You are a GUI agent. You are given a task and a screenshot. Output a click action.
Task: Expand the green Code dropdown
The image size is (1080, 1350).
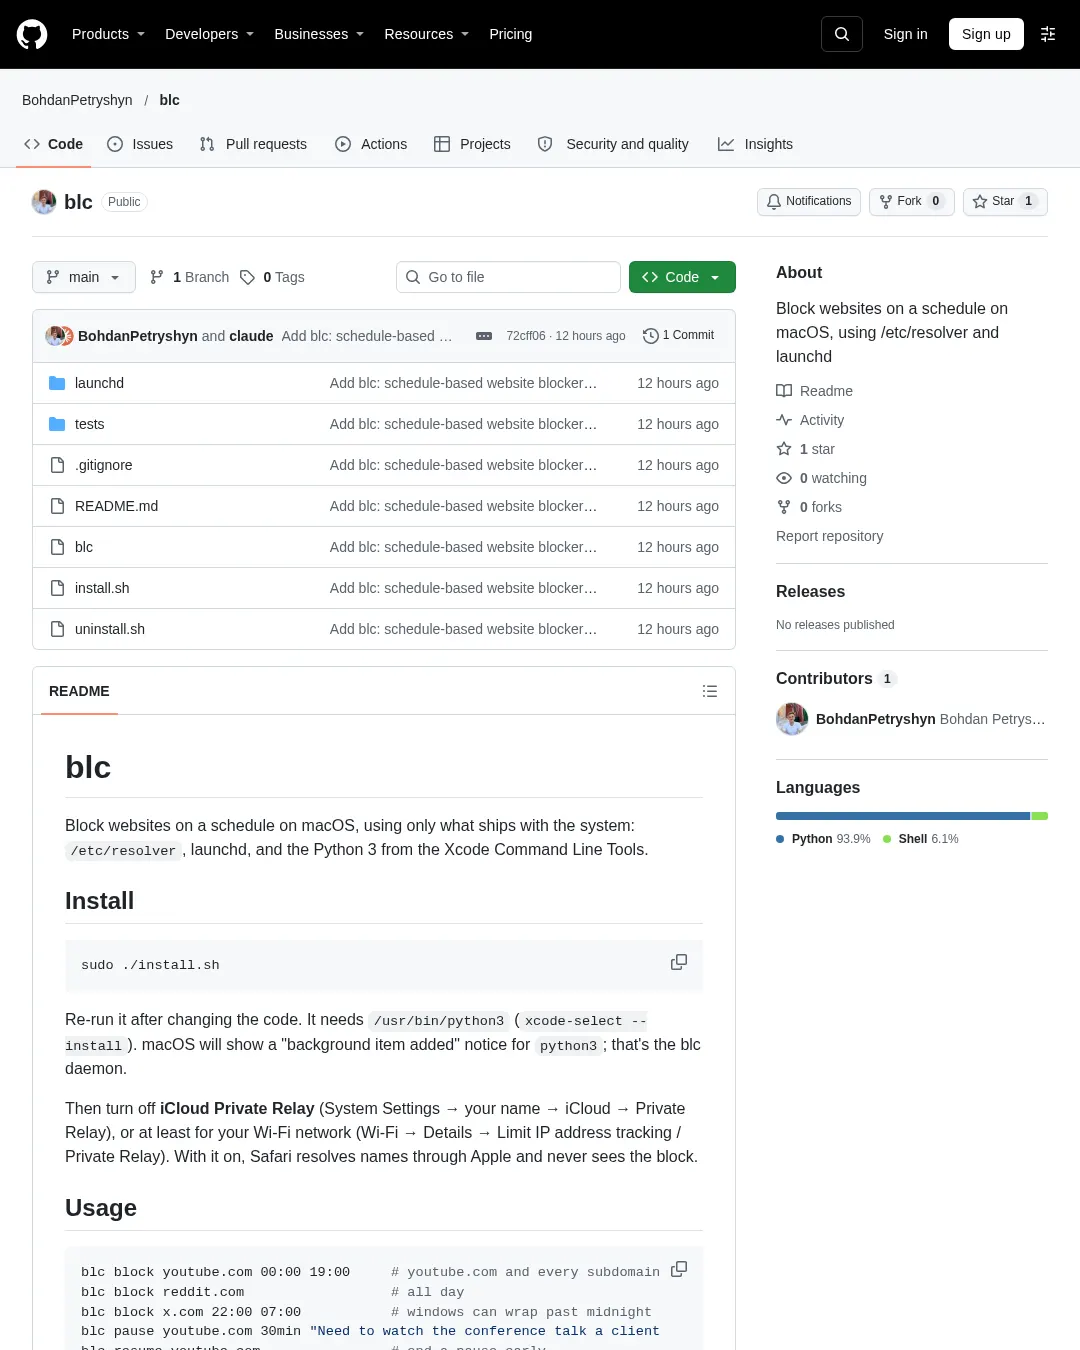click(x=682, y=277)
